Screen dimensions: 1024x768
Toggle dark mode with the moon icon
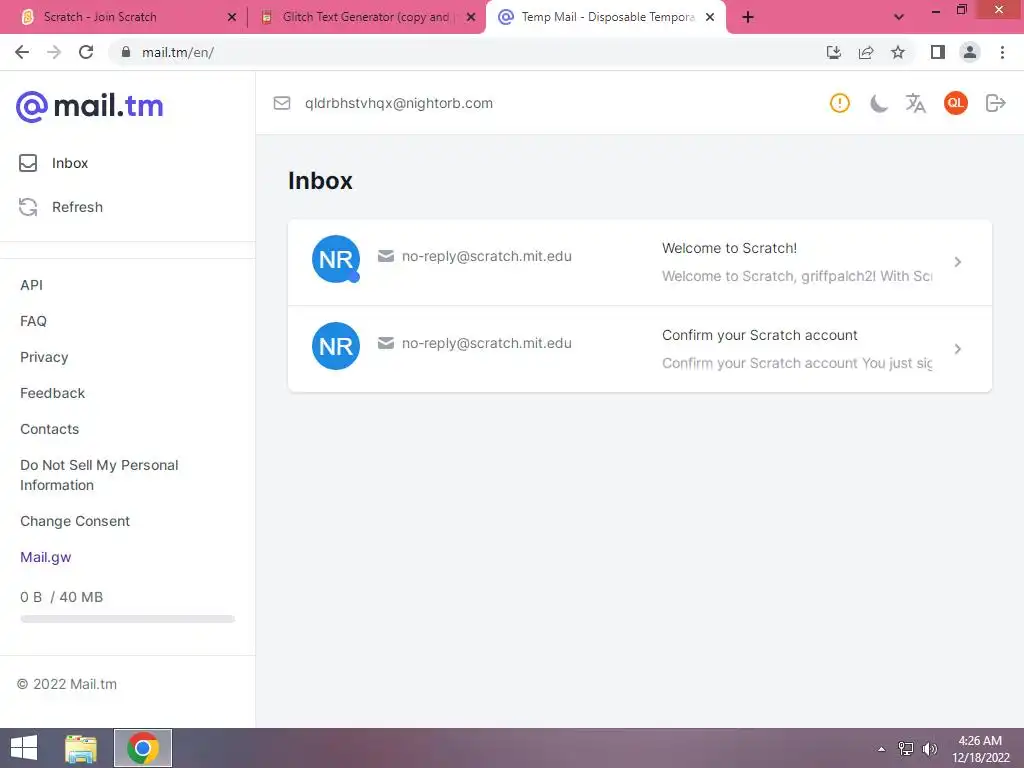[x=878, y=103]
